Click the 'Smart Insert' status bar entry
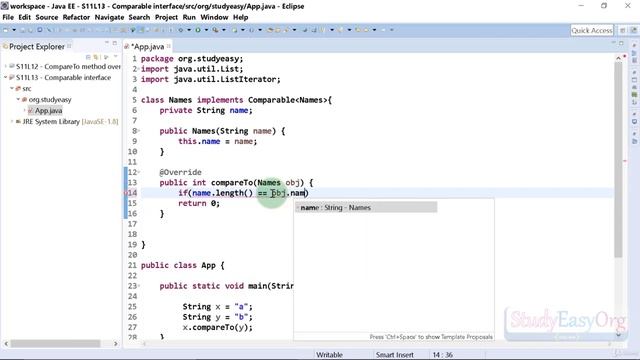 click(395, 355)
